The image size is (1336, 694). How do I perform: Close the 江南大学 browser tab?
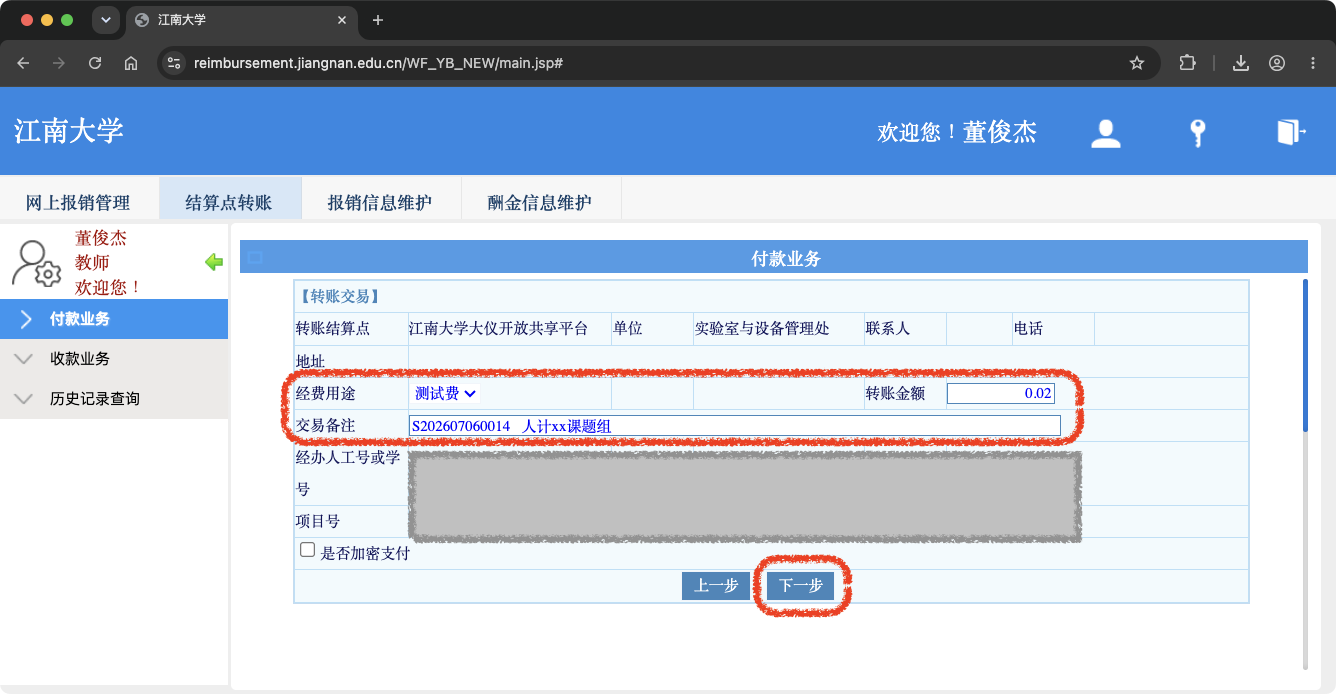tap(342, 20)
